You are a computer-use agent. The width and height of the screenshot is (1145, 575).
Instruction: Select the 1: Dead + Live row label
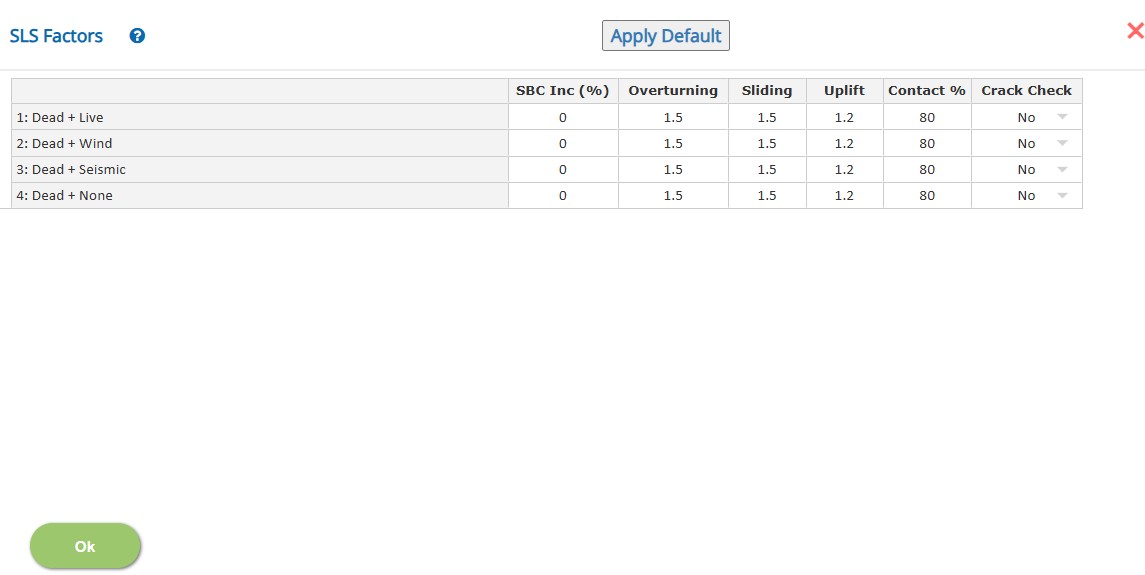(x=60, y=117)
